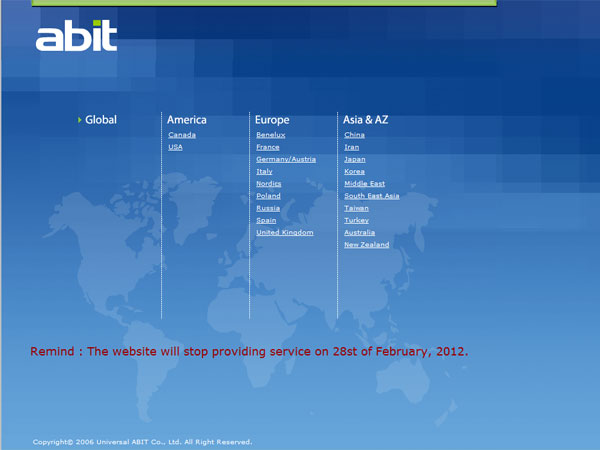The height and width of the screenshot is (450, 600).
Task: Select United Kingdom from Europe
Action: [x=285, y=232]
